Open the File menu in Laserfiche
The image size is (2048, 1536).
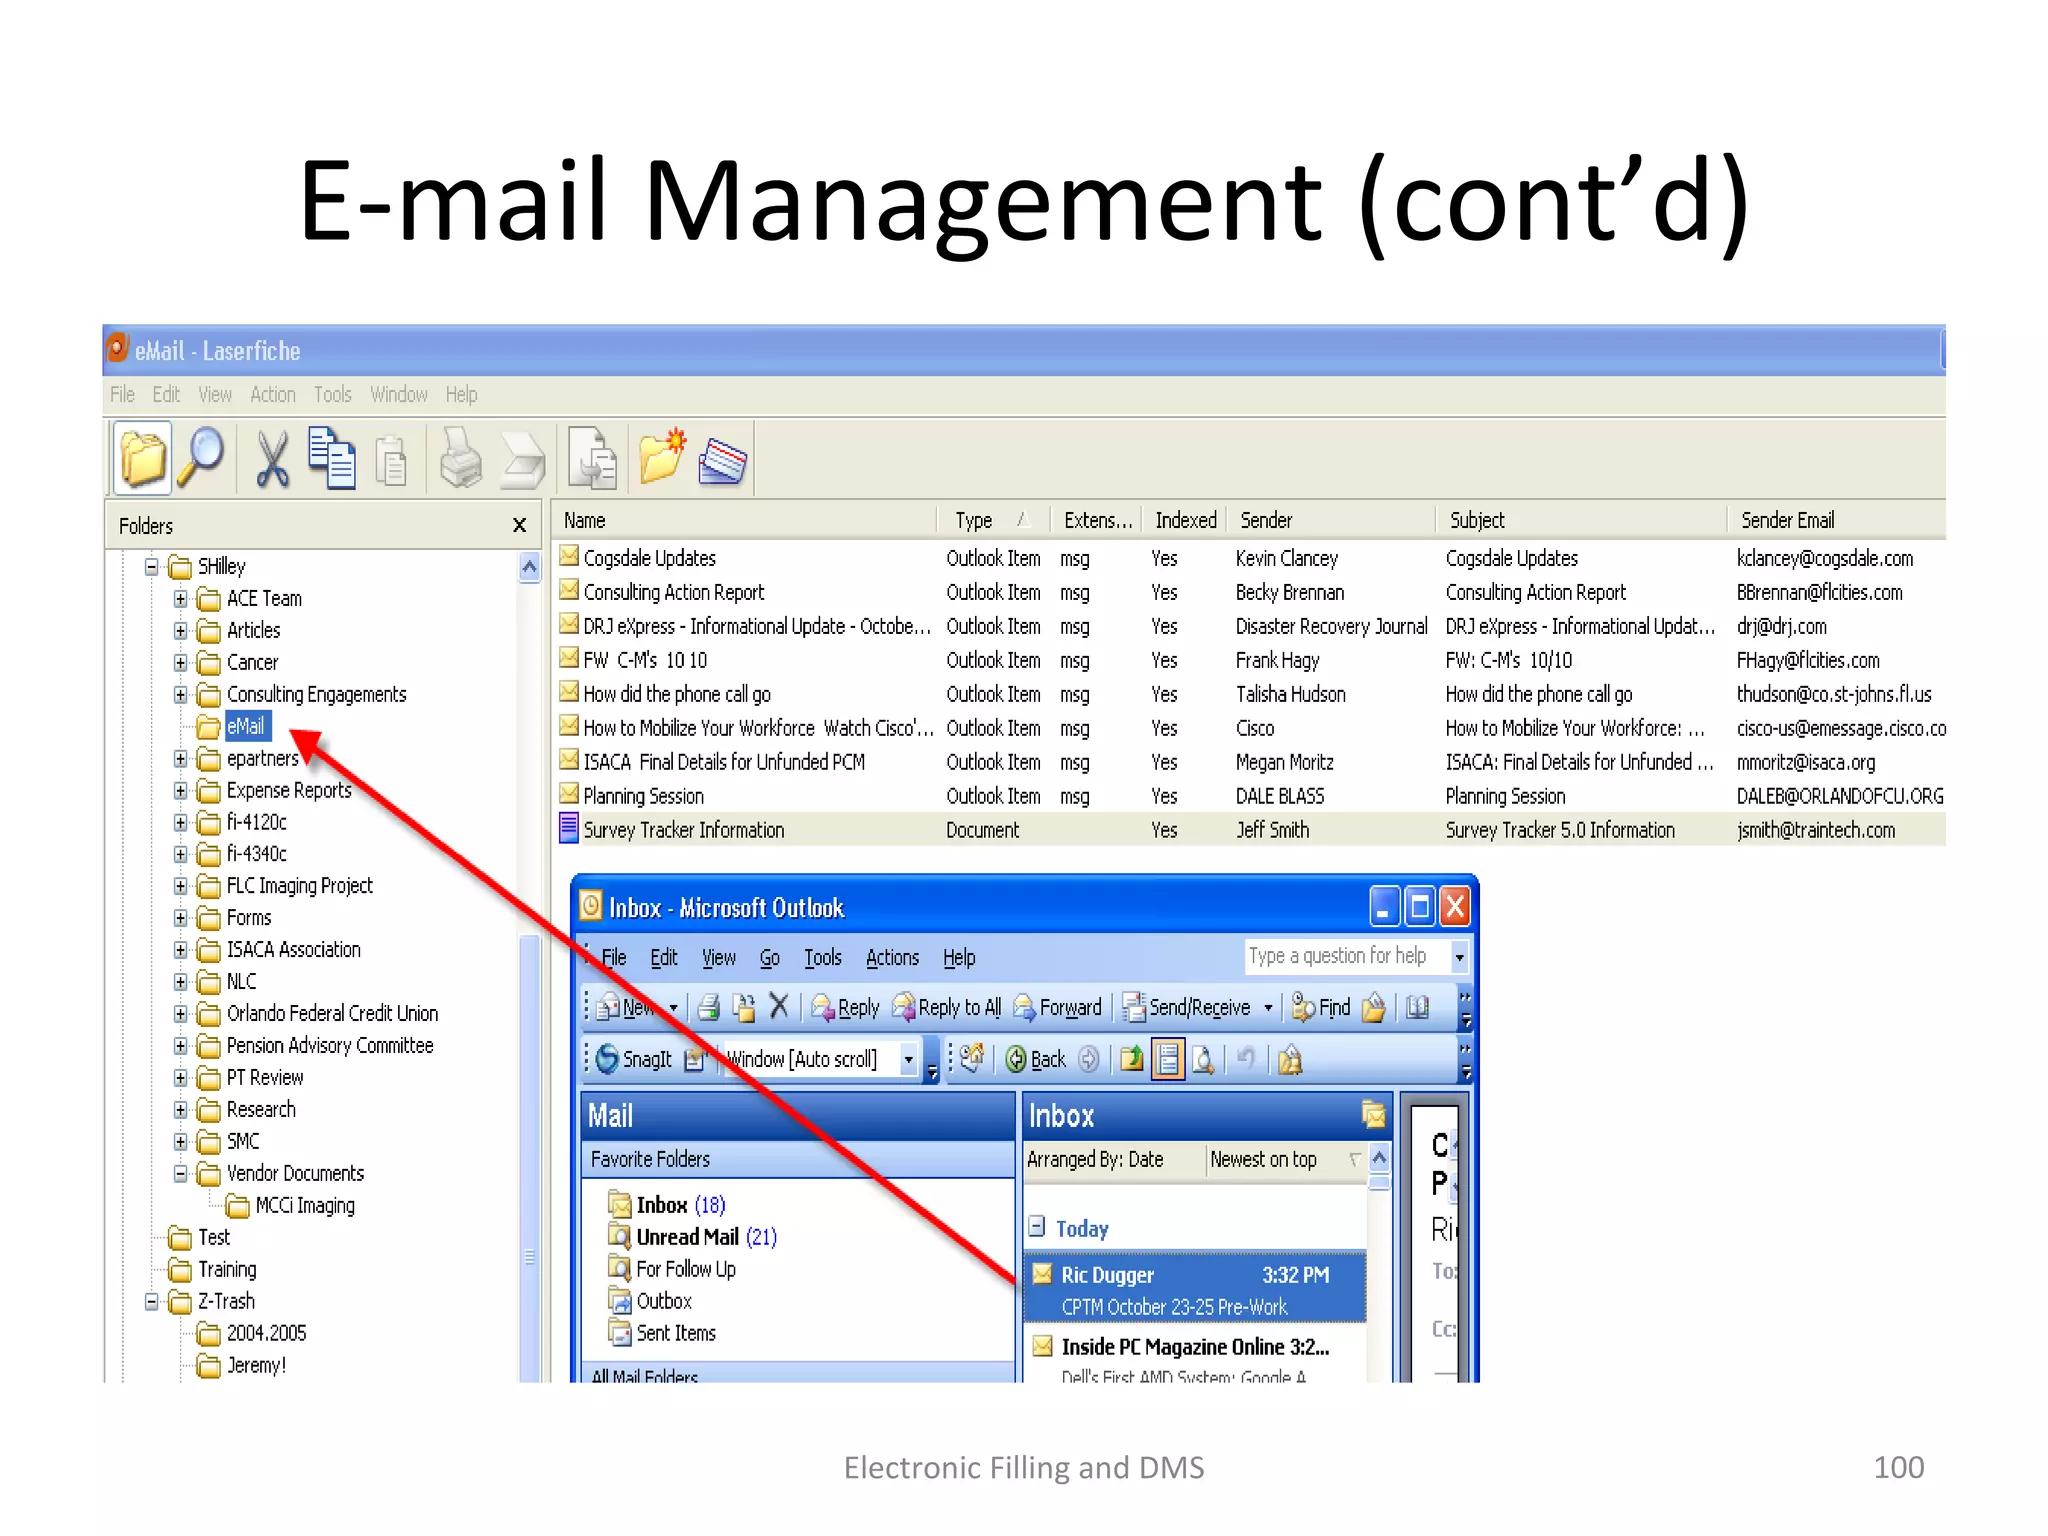(x=122, y=395)
